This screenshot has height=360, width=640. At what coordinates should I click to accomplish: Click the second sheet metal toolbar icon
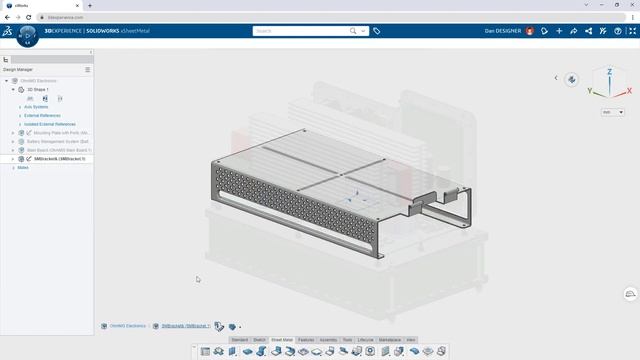tap(218, 351)
